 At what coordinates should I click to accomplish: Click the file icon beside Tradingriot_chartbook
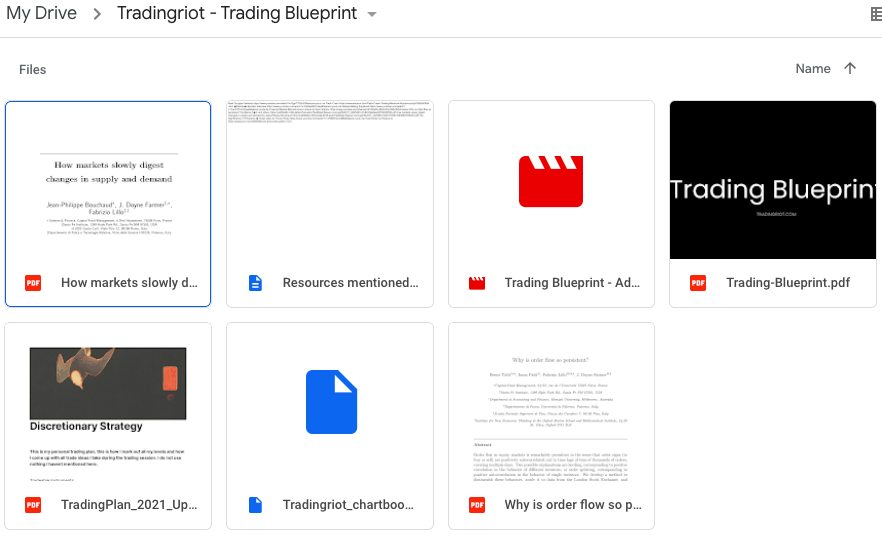tap(255, 505)
